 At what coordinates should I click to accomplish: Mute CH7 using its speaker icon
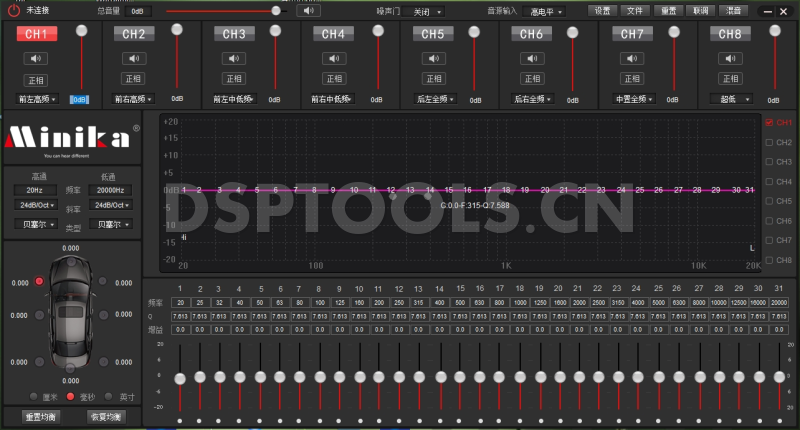[632, 59]
